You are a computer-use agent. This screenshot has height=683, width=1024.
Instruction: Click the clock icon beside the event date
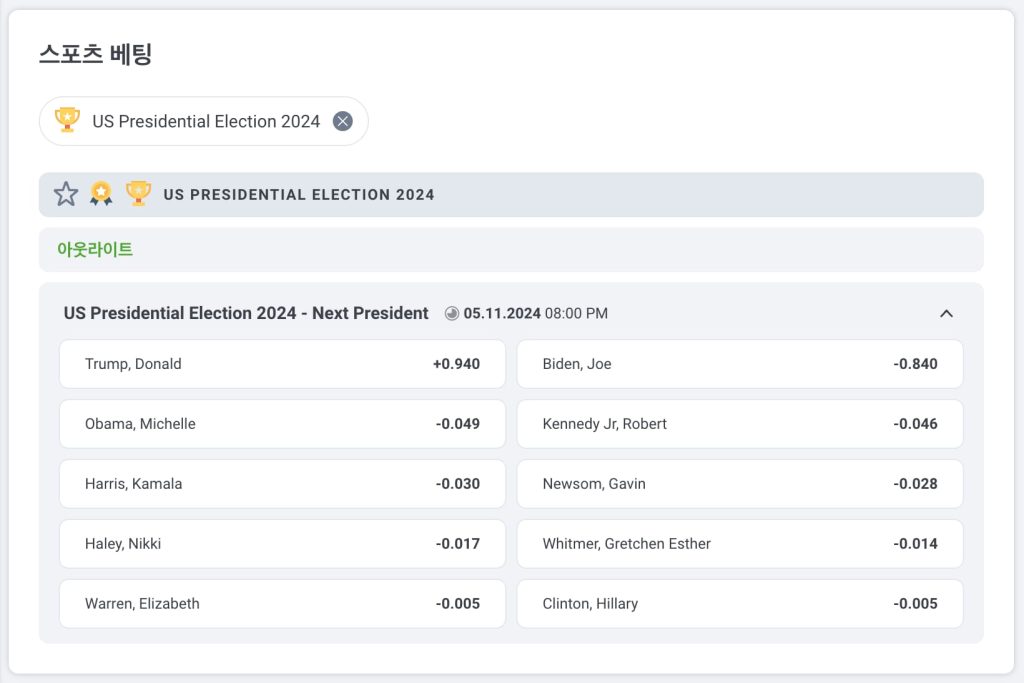coord(451,313)
